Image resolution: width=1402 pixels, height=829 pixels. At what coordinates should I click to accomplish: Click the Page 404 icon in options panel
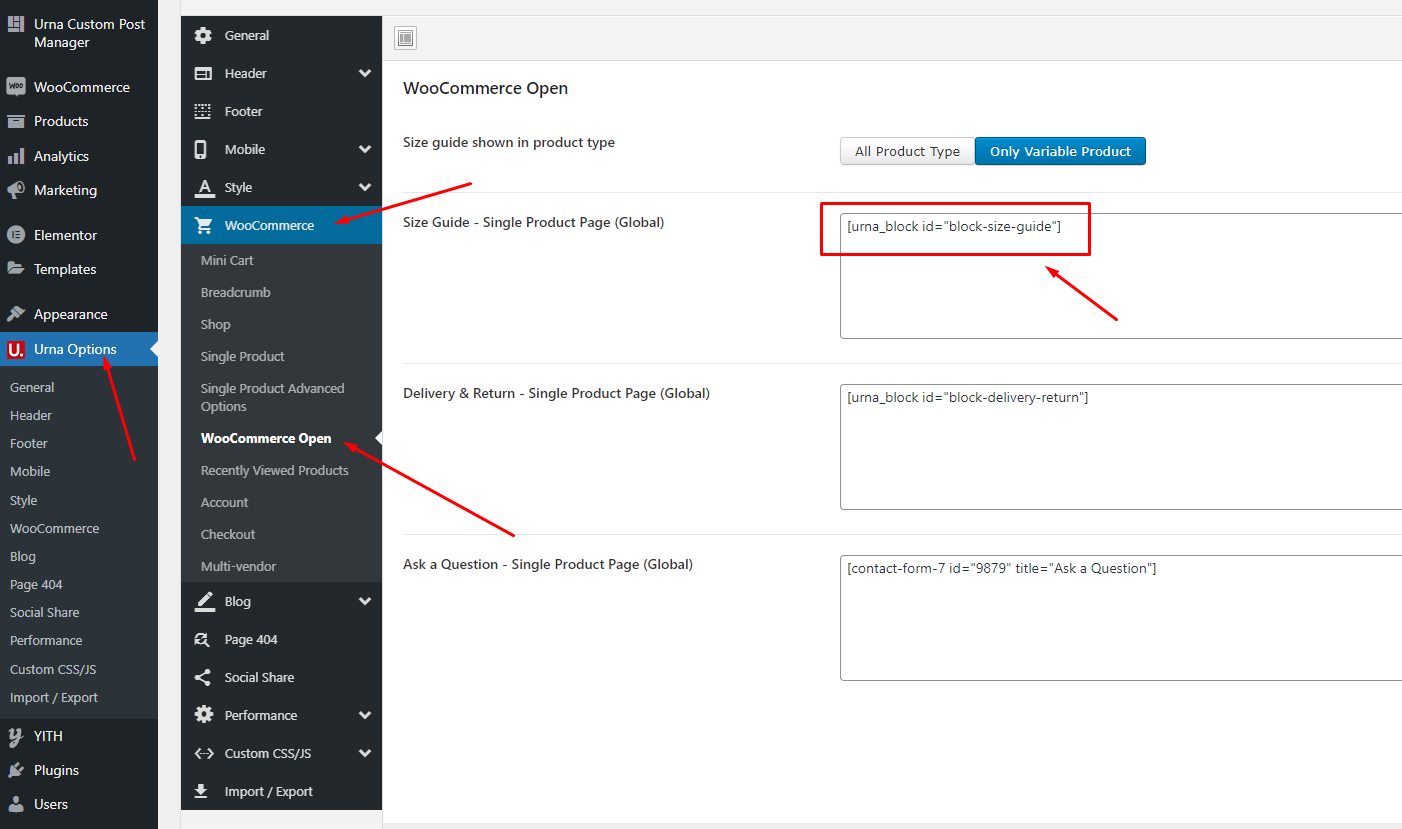(203, 639)
